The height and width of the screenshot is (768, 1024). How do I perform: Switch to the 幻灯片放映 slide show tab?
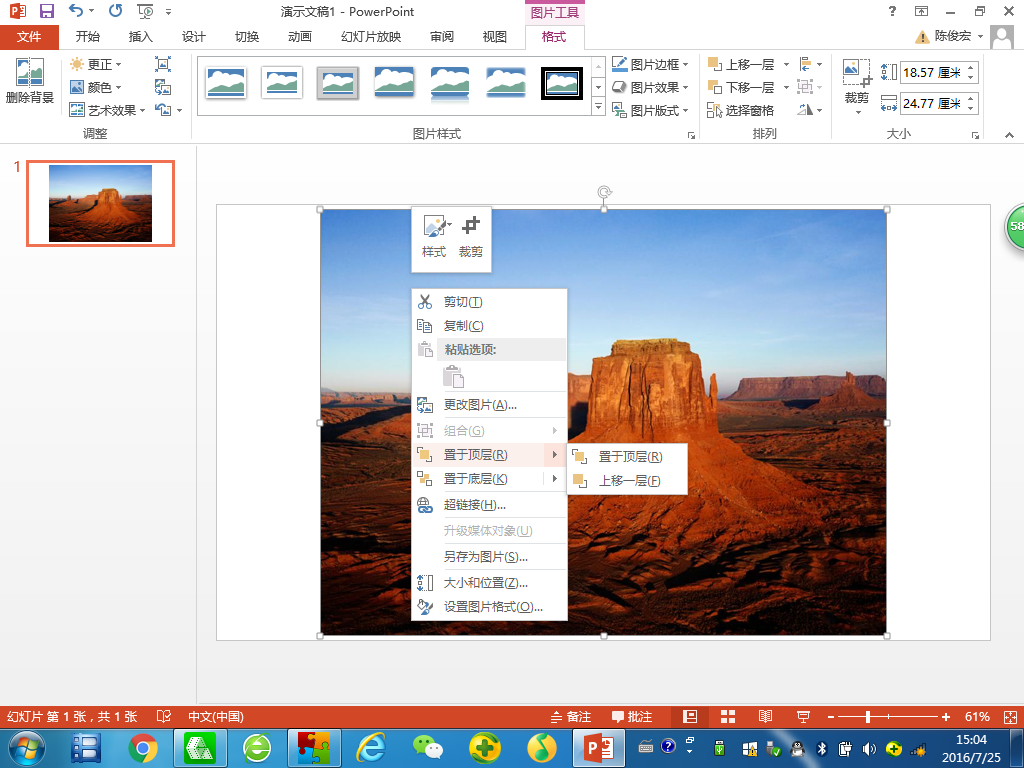(x=371, y=37)
